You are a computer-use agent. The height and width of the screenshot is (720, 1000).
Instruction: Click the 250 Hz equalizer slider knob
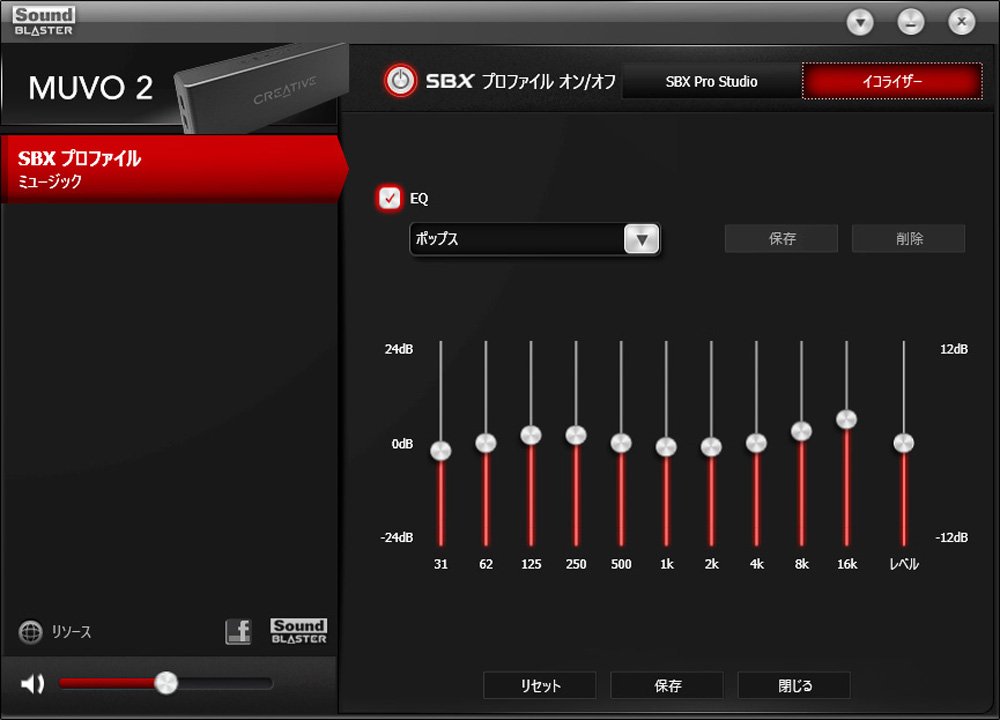576,435
